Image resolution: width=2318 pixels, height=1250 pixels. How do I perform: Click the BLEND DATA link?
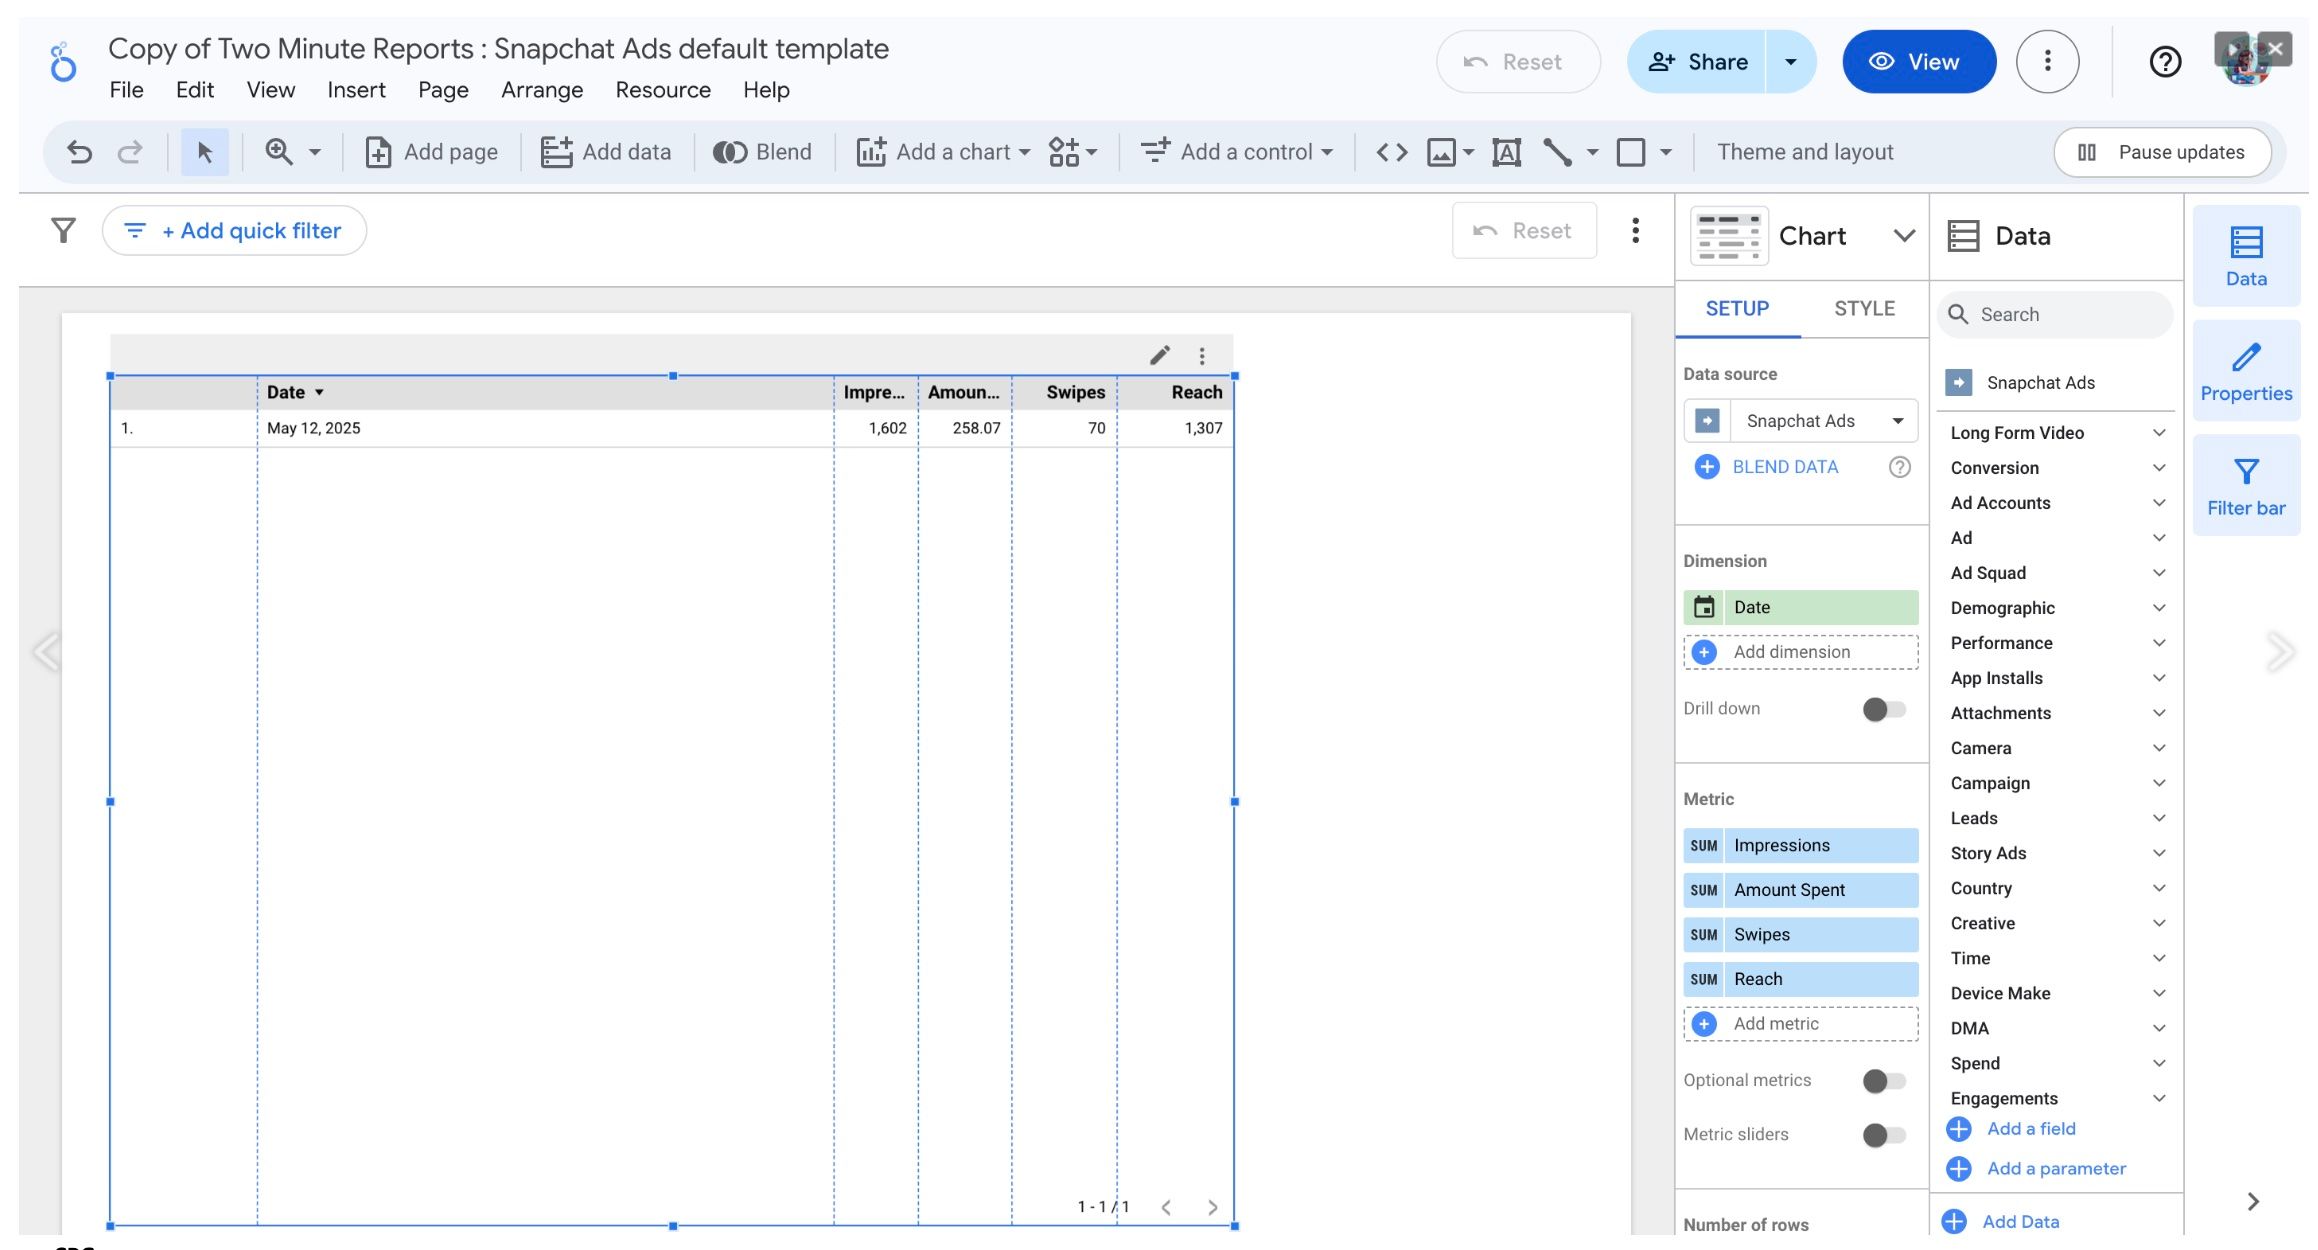(x=1784, y=467)
